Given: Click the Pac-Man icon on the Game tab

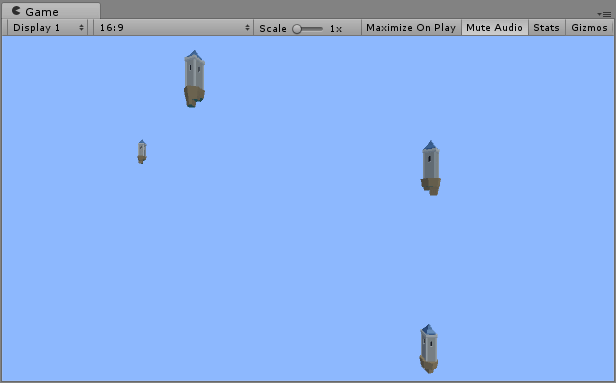Looking at the screenshot, I should click(16, 11).
